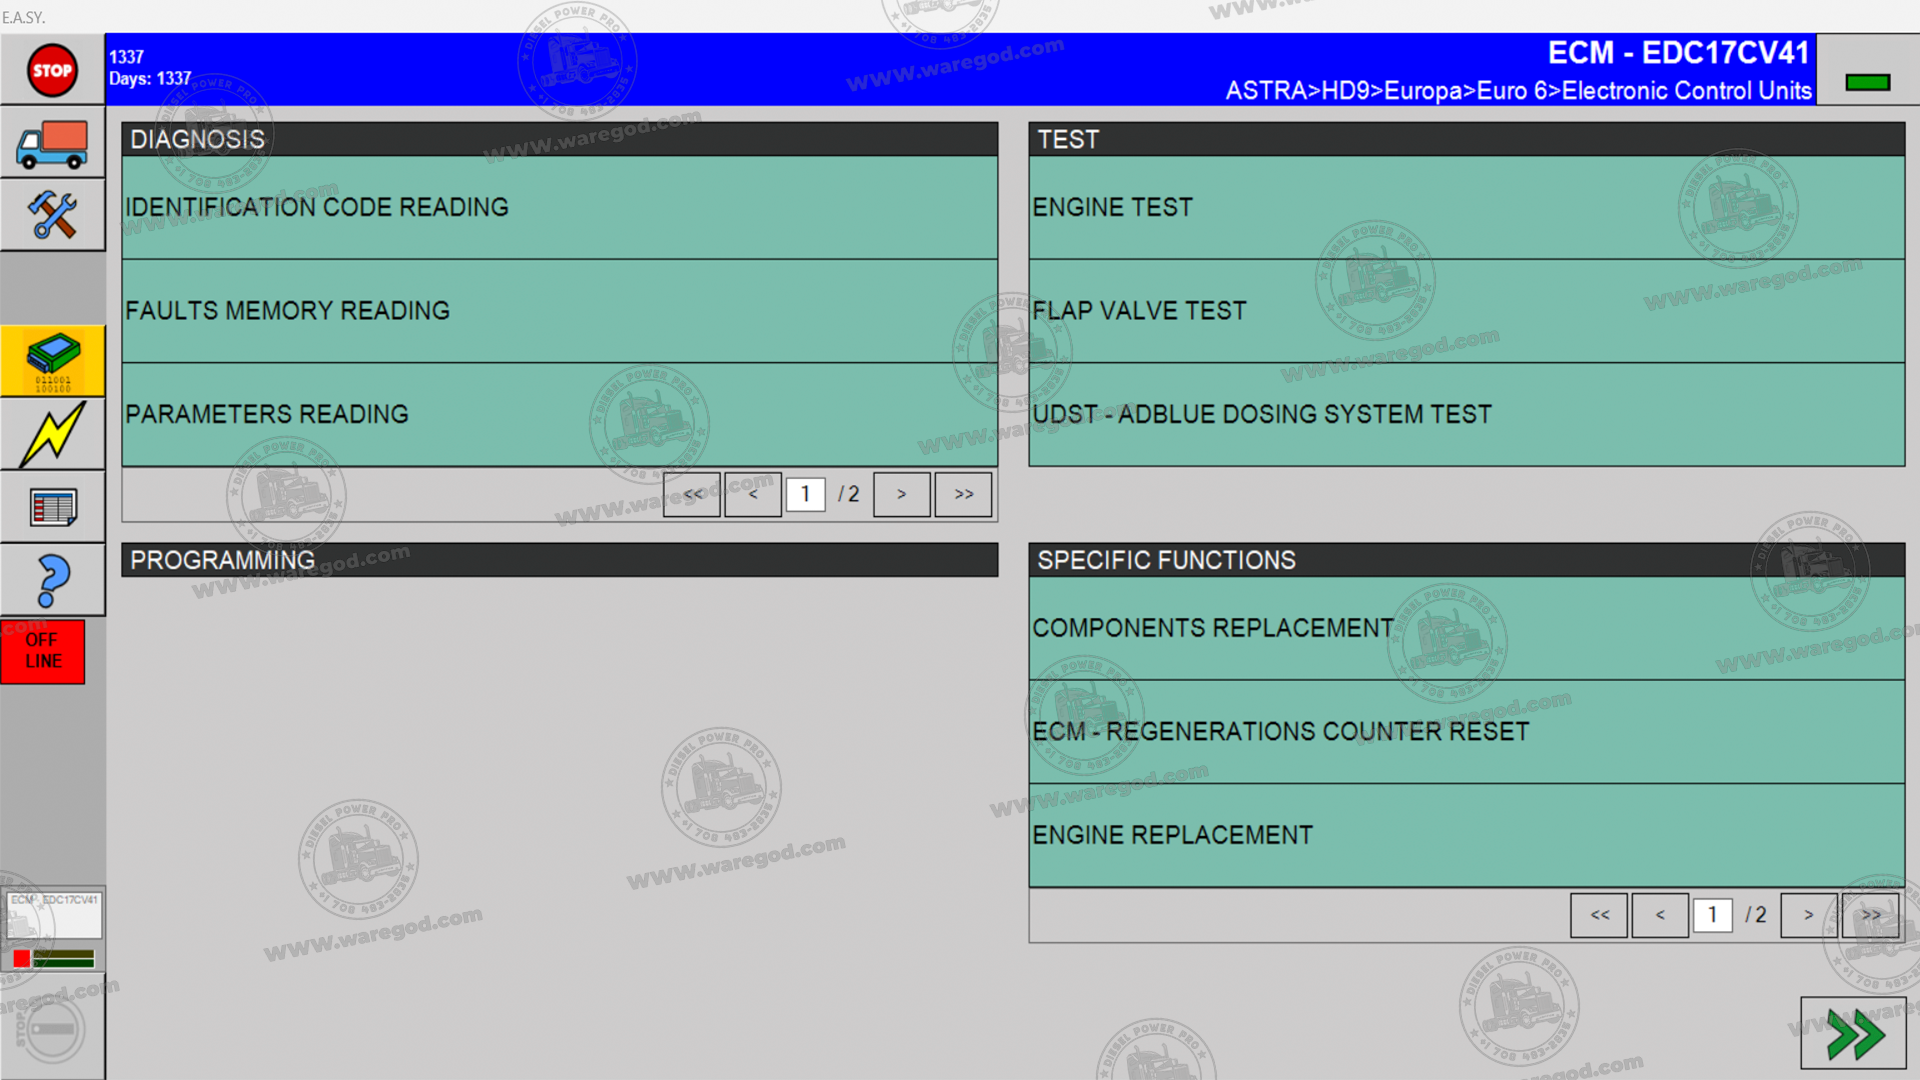Start the Engine Test
The height and width of the screenshot is (1080, 1920).
coord(1467,207)
